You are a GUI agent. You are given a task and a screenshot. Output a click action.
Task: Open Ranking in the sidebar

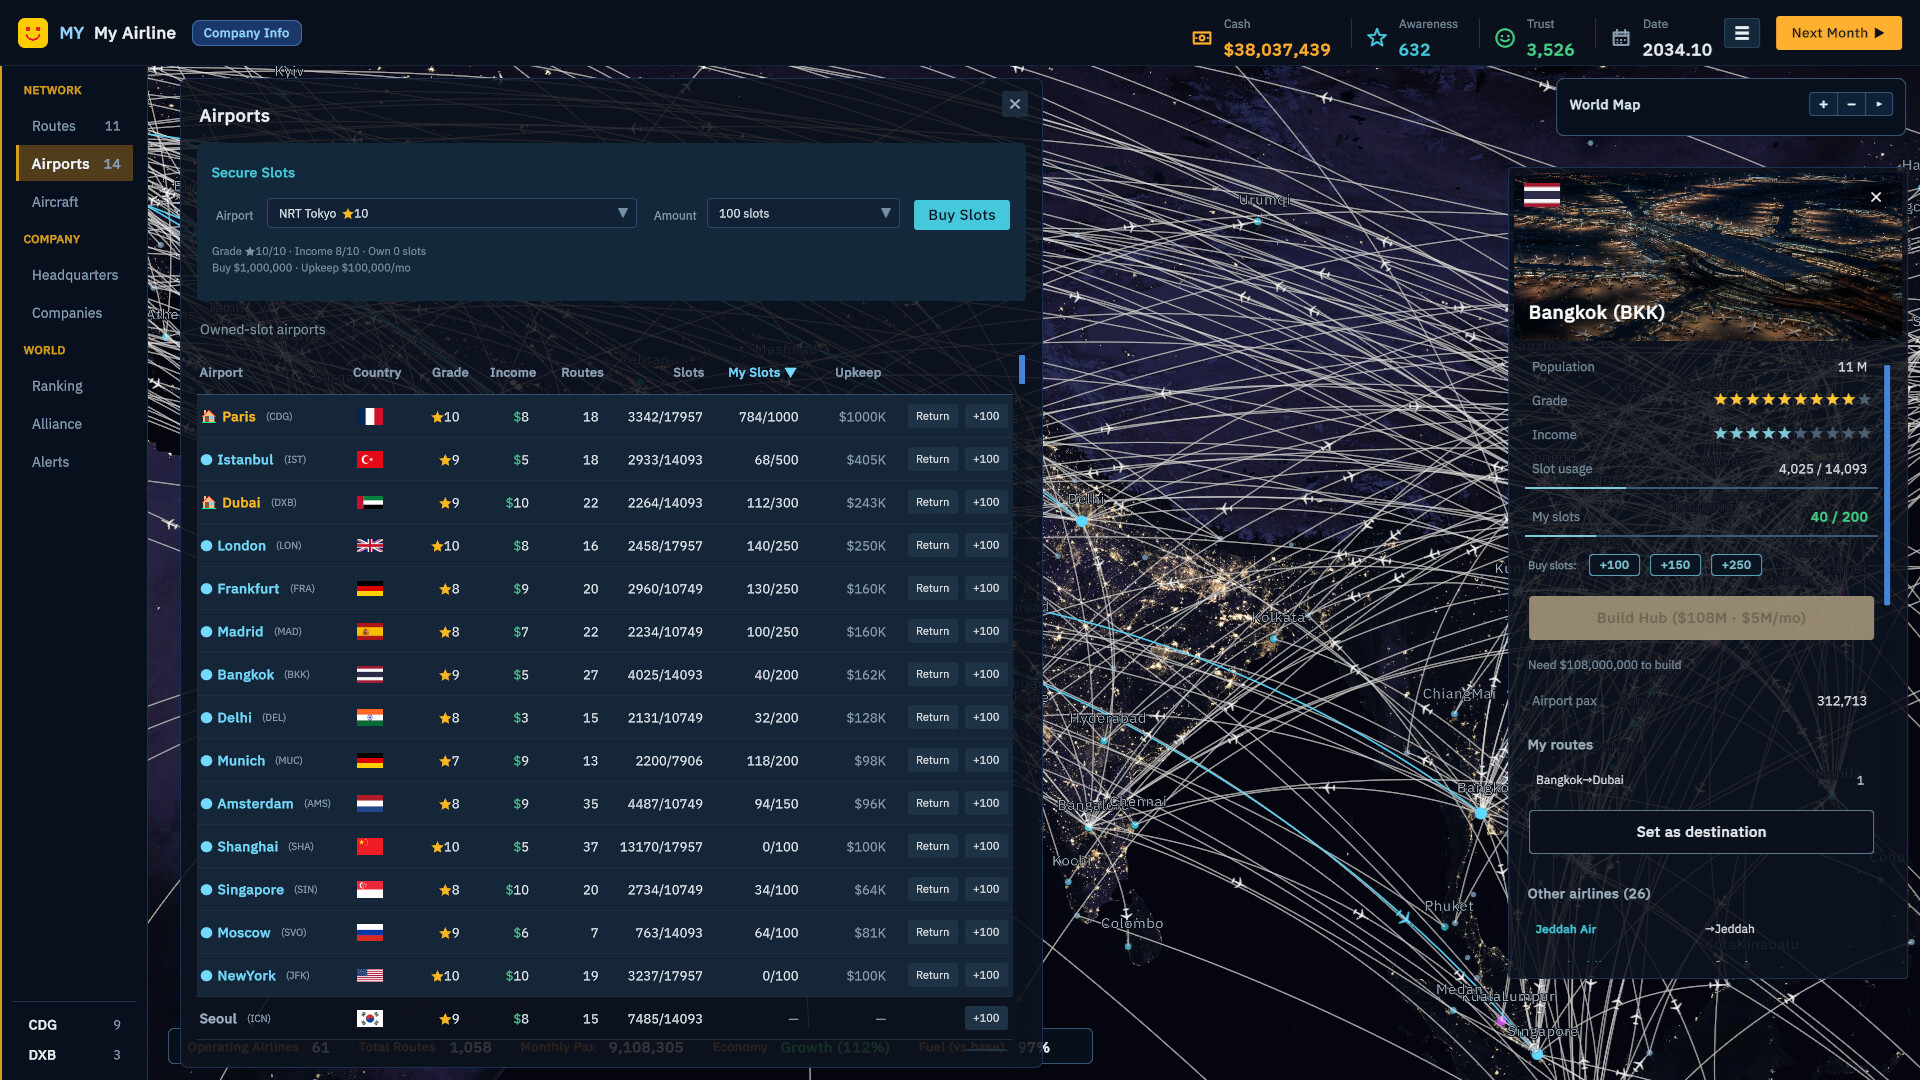75,386
